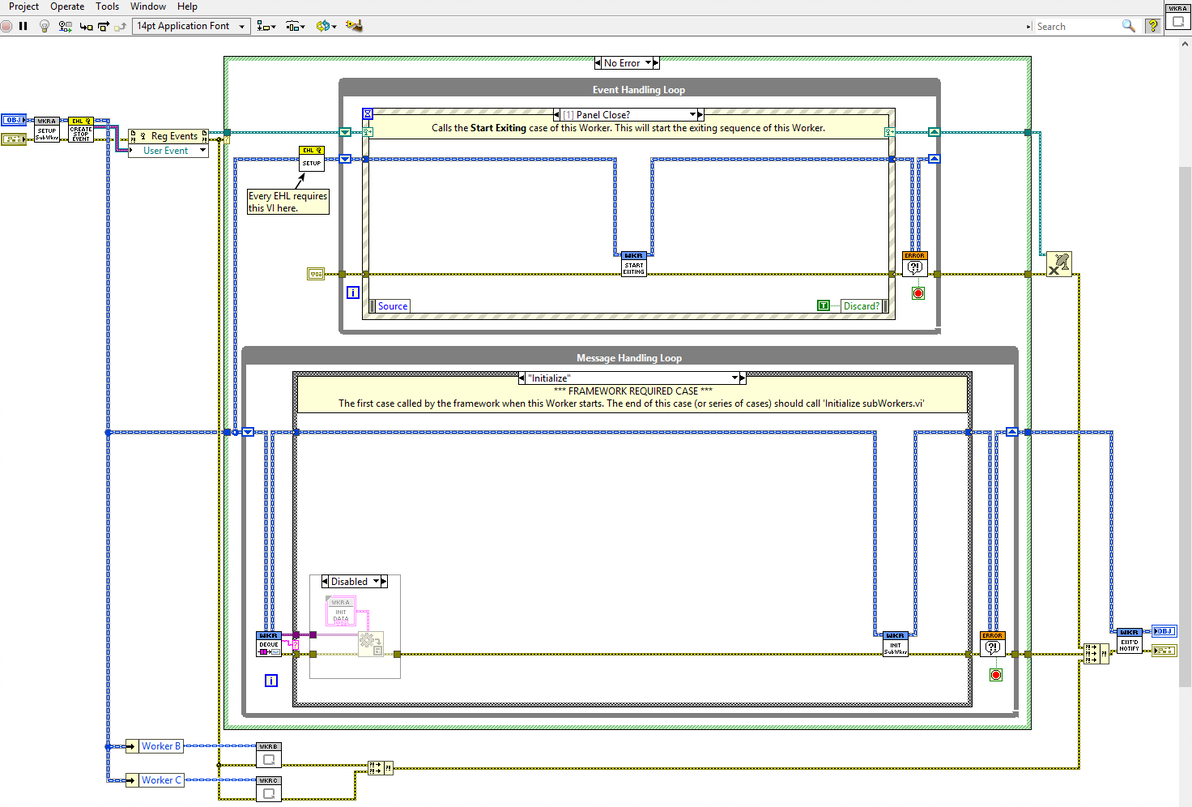
Task: Open the Operate menu
Action: coord(67,6)
